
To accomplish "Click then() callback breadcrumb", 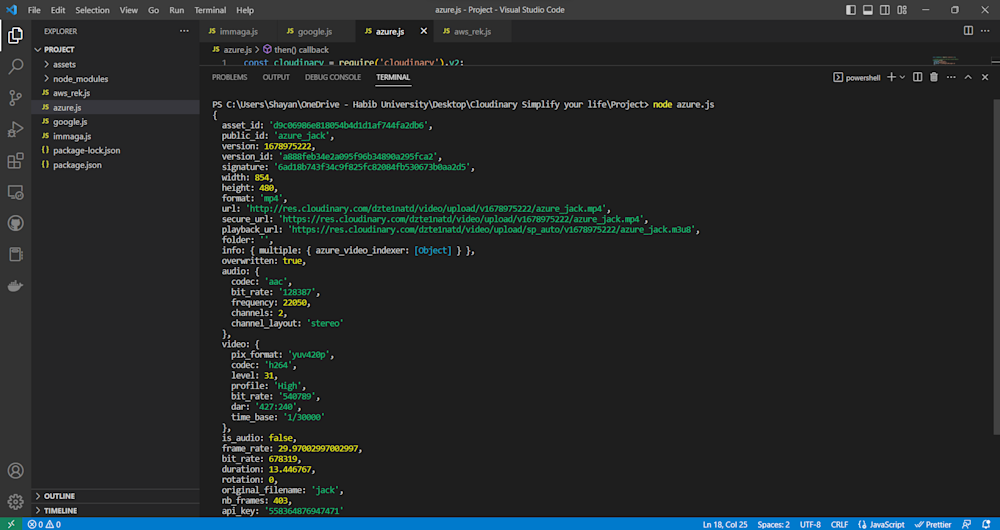I will pos(296,50).
